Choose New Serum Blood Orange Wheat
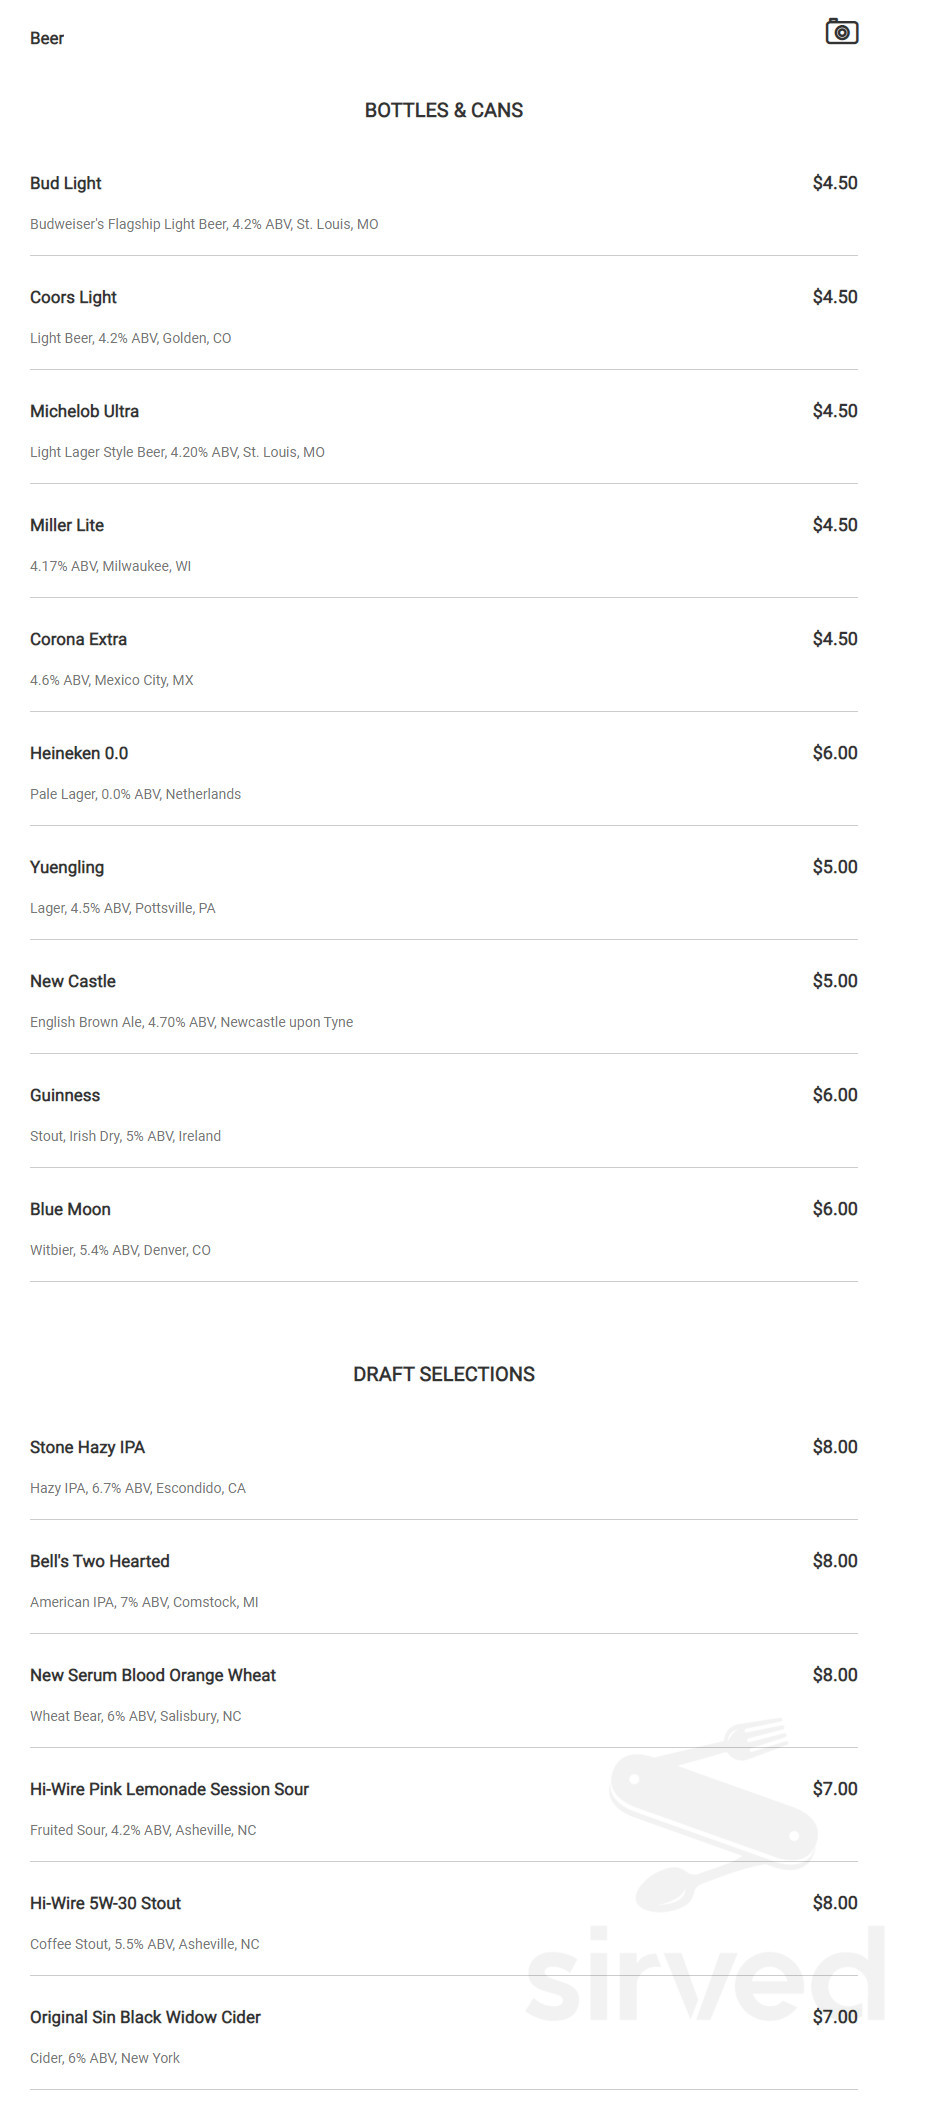 (153, 1675)
